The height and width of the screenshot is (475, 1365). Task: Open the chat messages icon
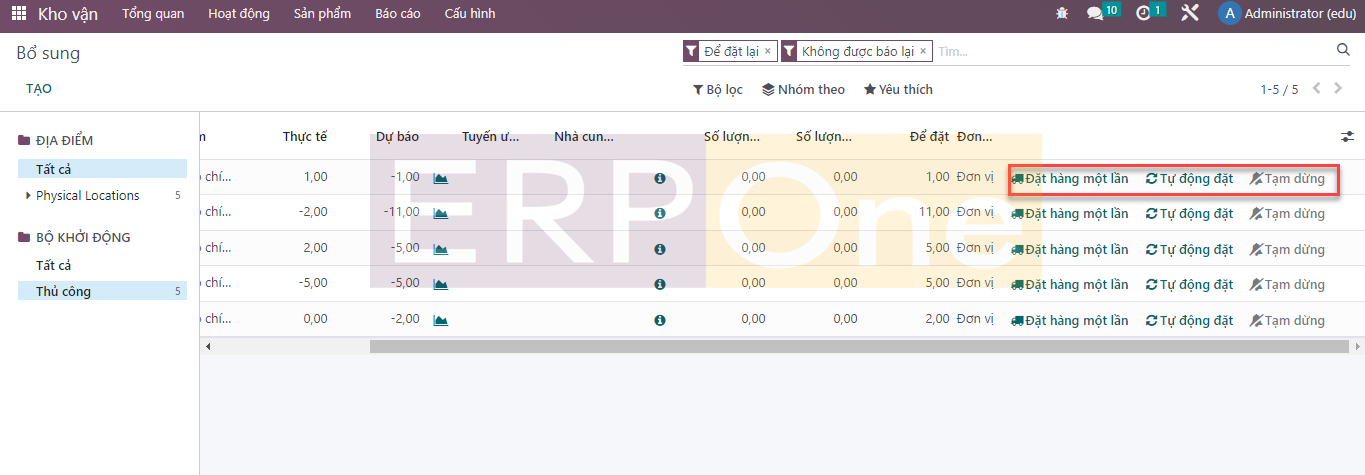(x=1095, y=14)
